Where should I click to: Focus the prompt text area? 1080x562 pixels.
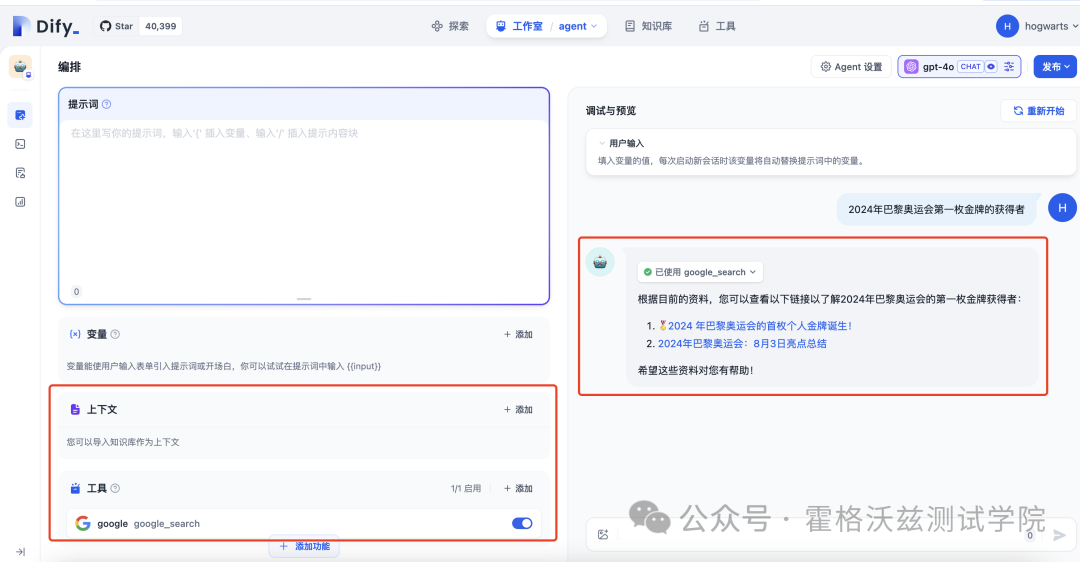point(304,203)
